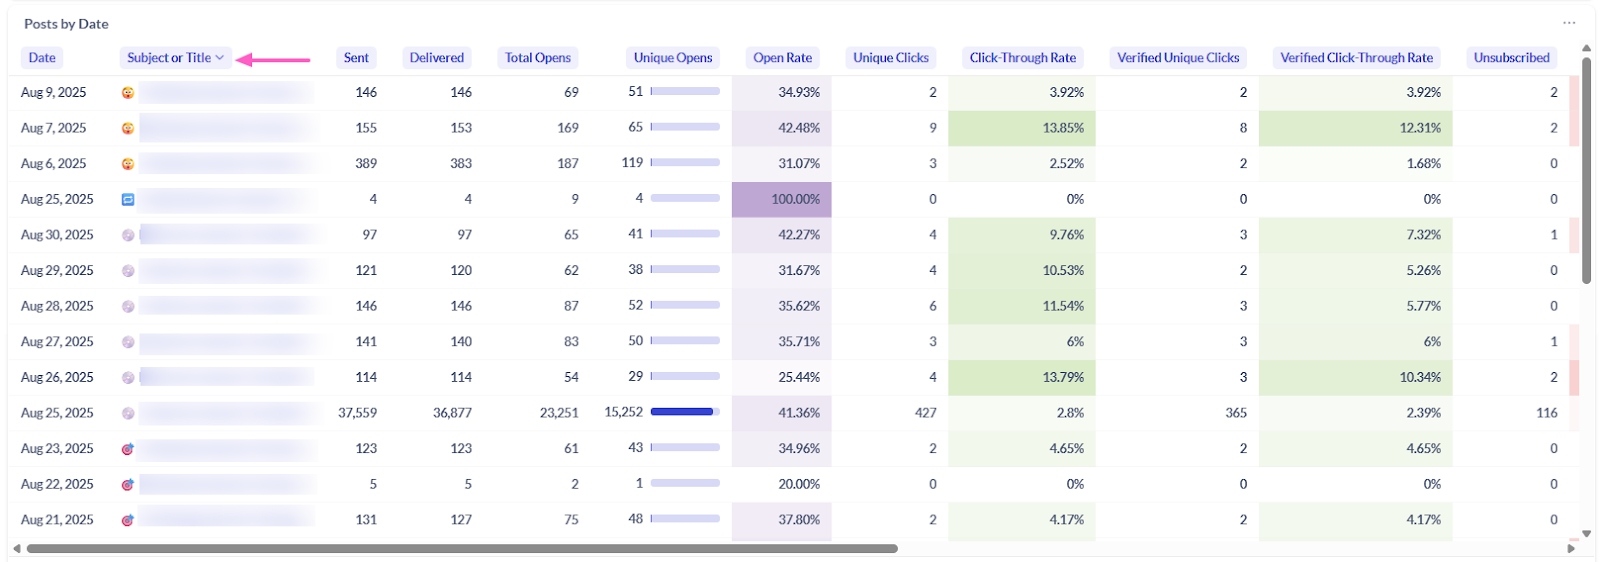
Task: Click the scroll down arrow of table
Action: 1586,534
